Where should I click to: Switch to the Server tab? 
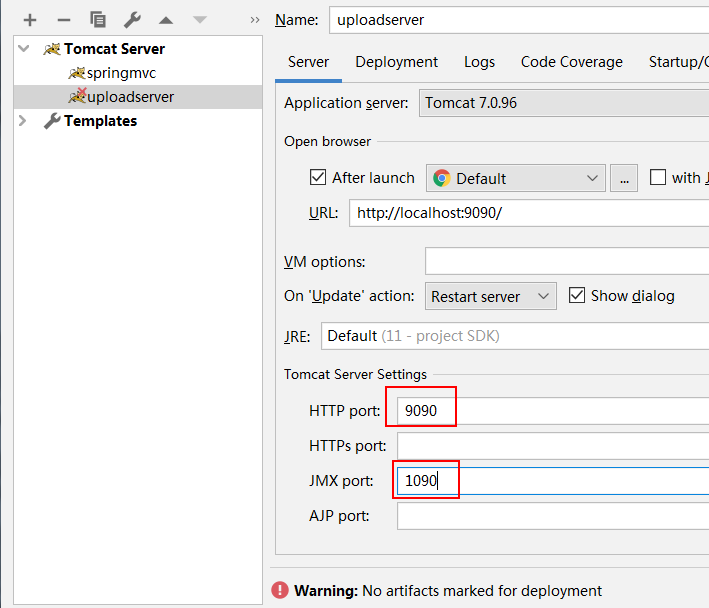pos(308,62)
